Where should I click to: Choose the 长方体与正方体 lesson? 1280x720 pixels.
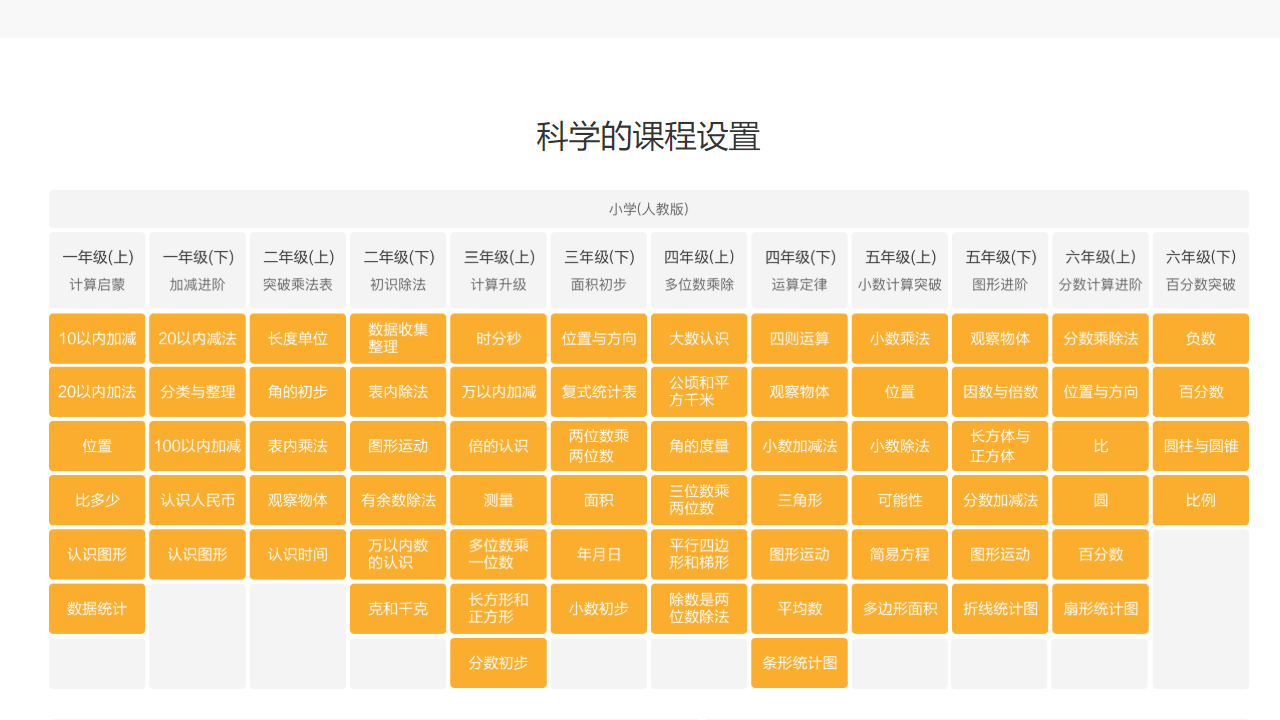point(1000,446)
